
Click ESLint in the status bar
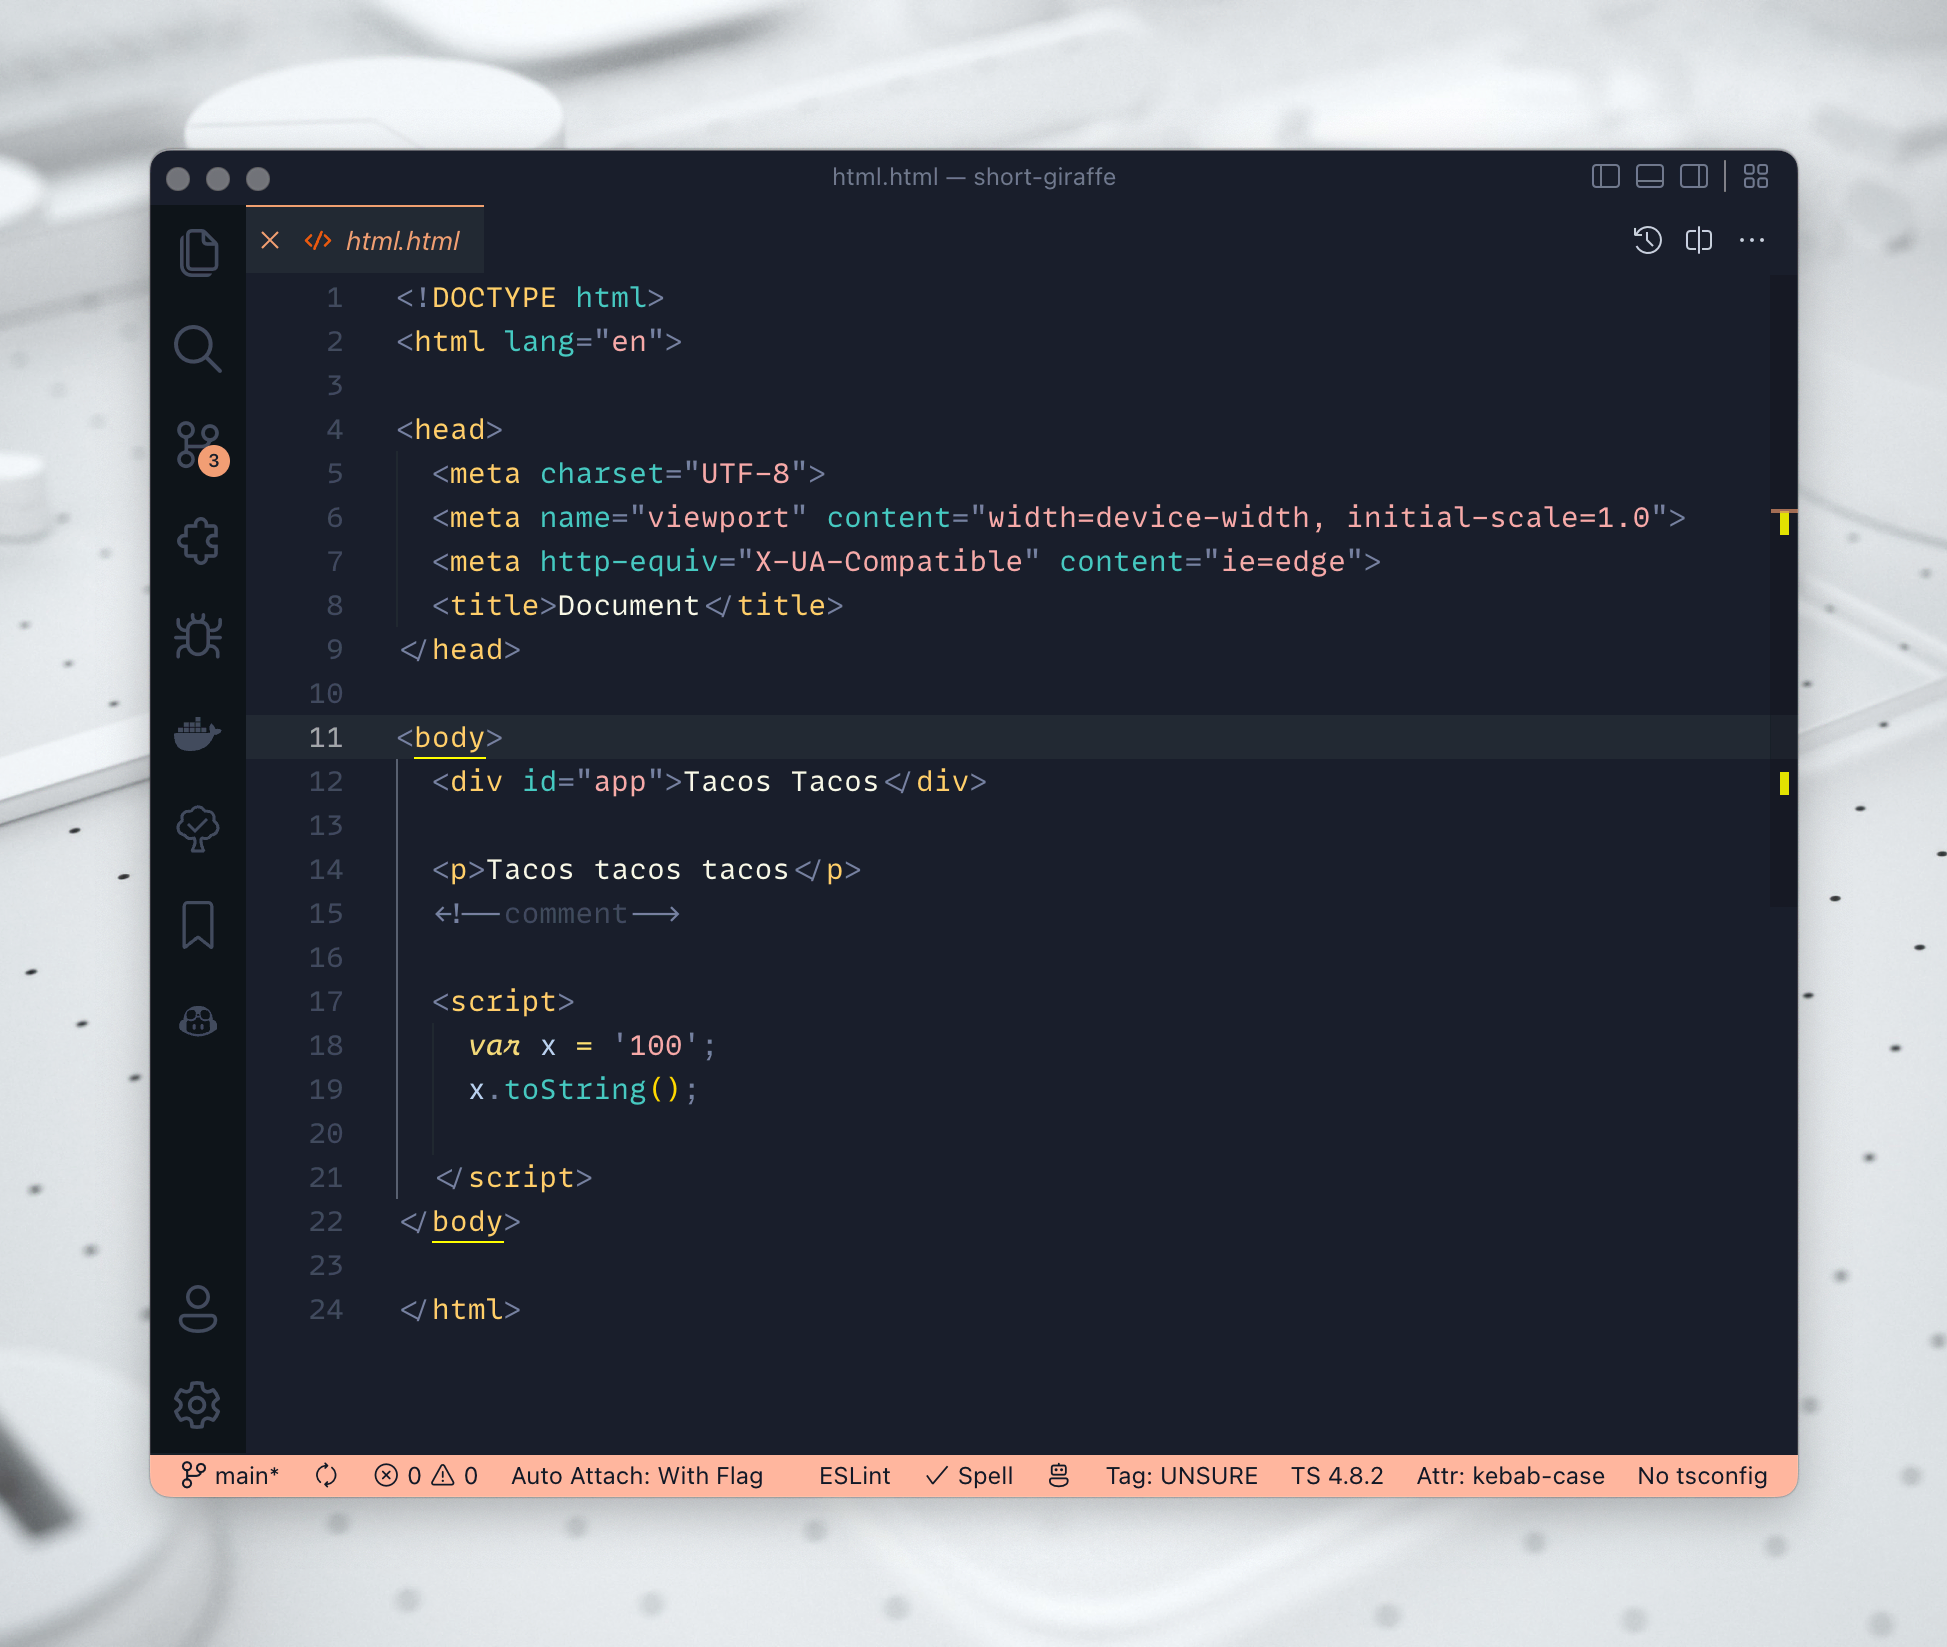pyautogui.click(x=854, y=1476)
